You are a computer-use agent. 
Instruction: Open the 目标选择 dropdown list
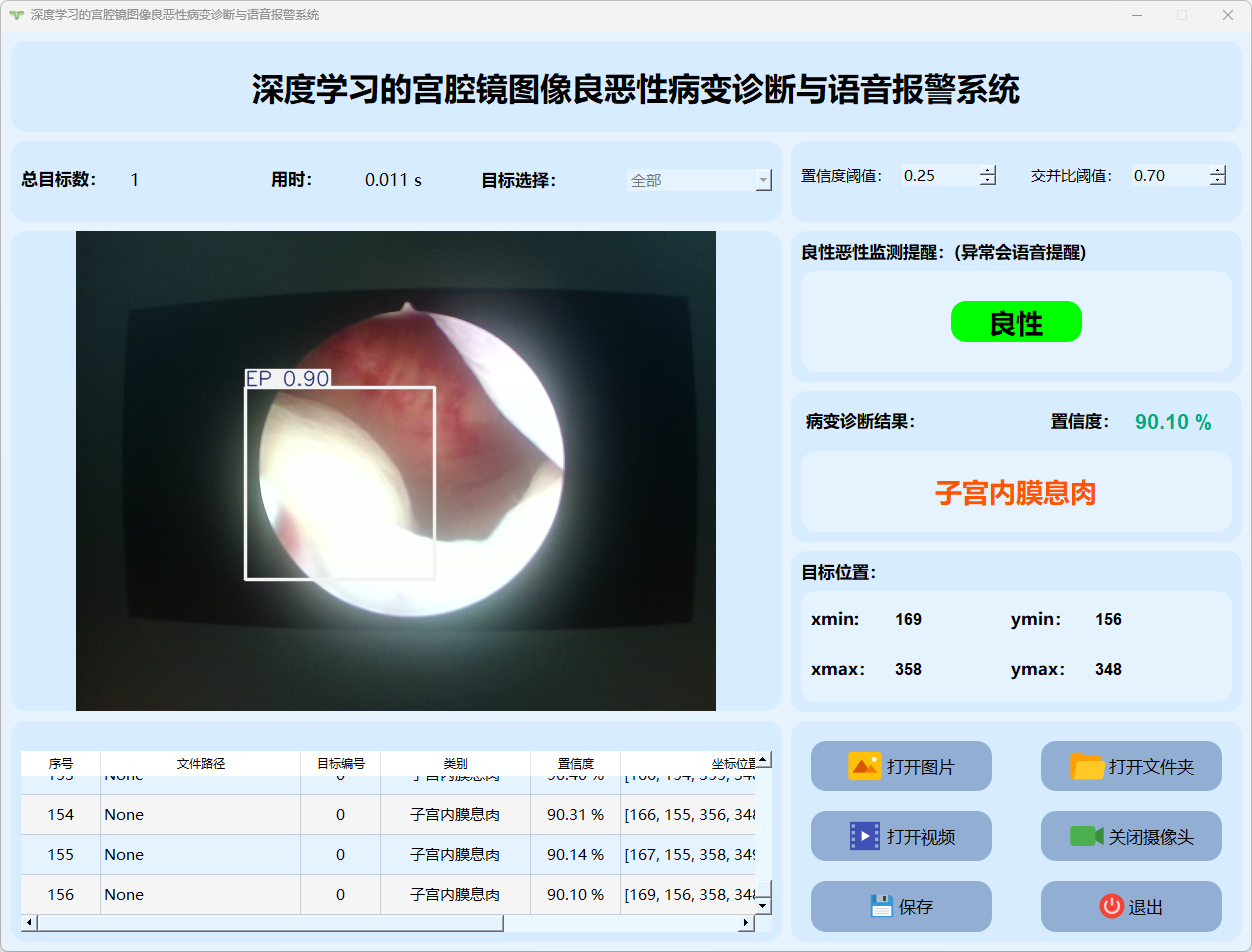pyautogui.click(x=763, y=180)
